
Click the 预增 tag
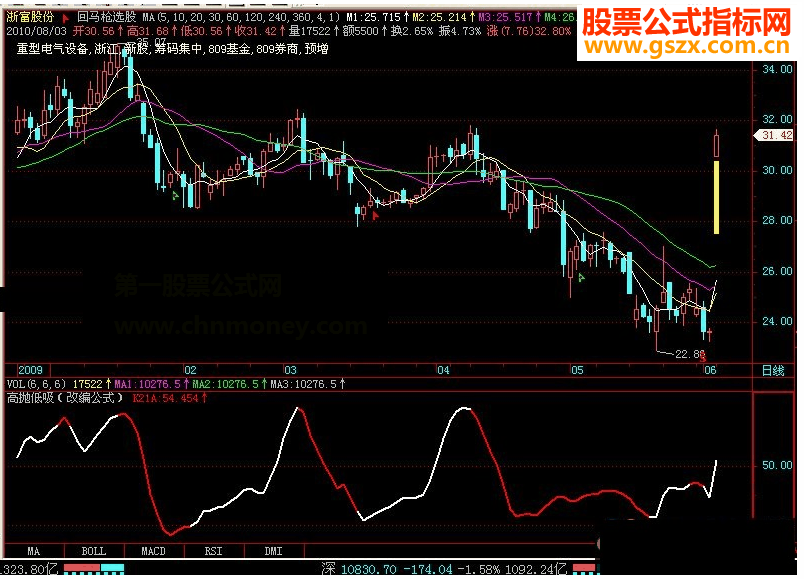tap(316, 49)
